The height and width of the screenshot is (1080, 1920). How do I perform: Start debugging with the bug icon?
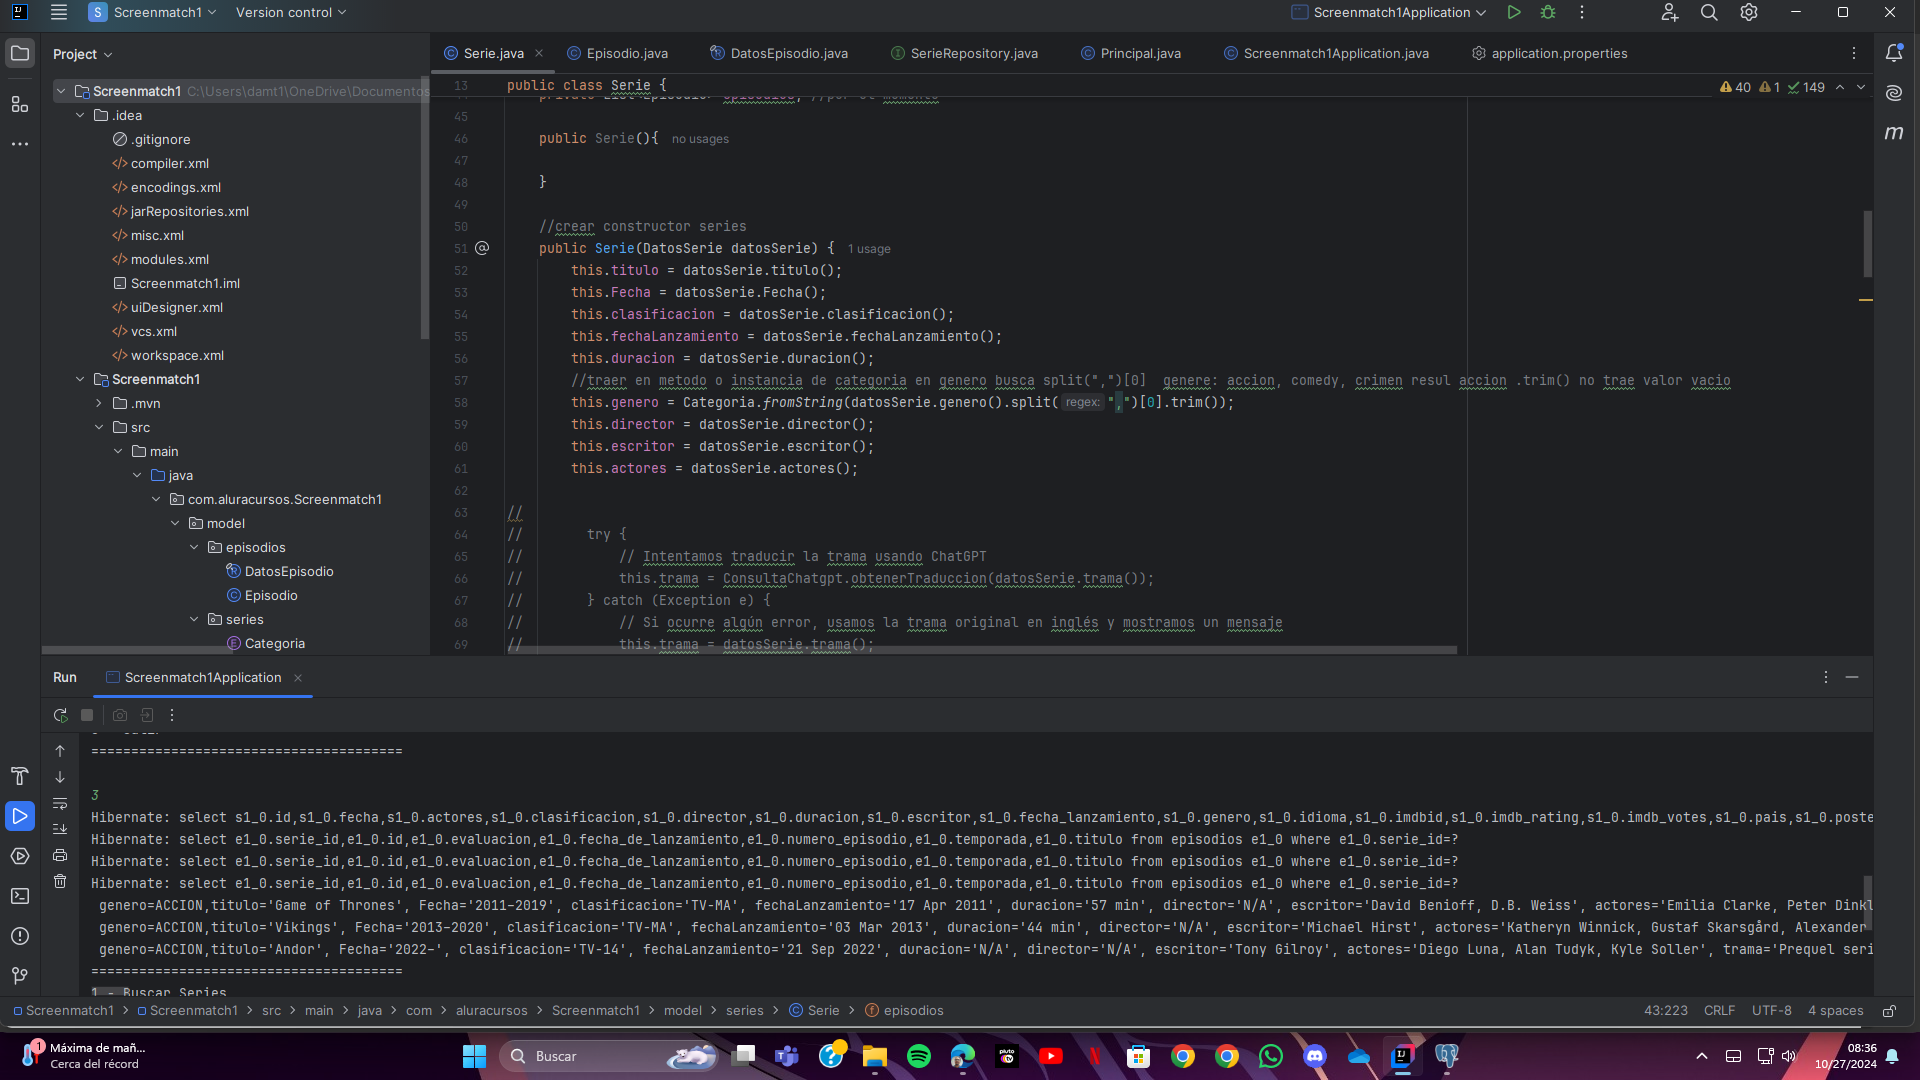1548,12
